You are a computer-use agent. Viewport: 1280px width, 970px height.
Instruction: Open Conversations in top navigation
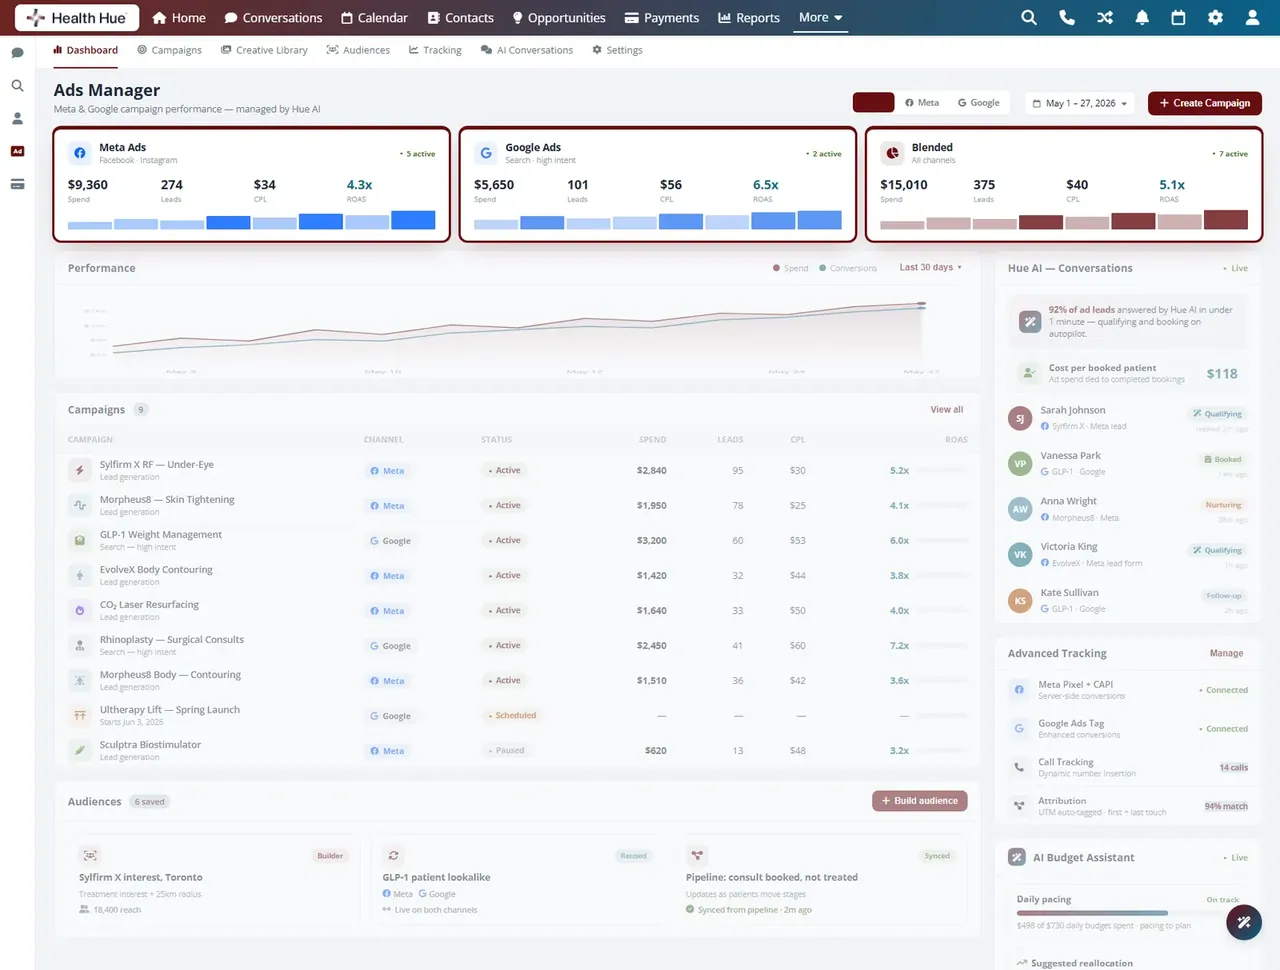tap(273, 17)
